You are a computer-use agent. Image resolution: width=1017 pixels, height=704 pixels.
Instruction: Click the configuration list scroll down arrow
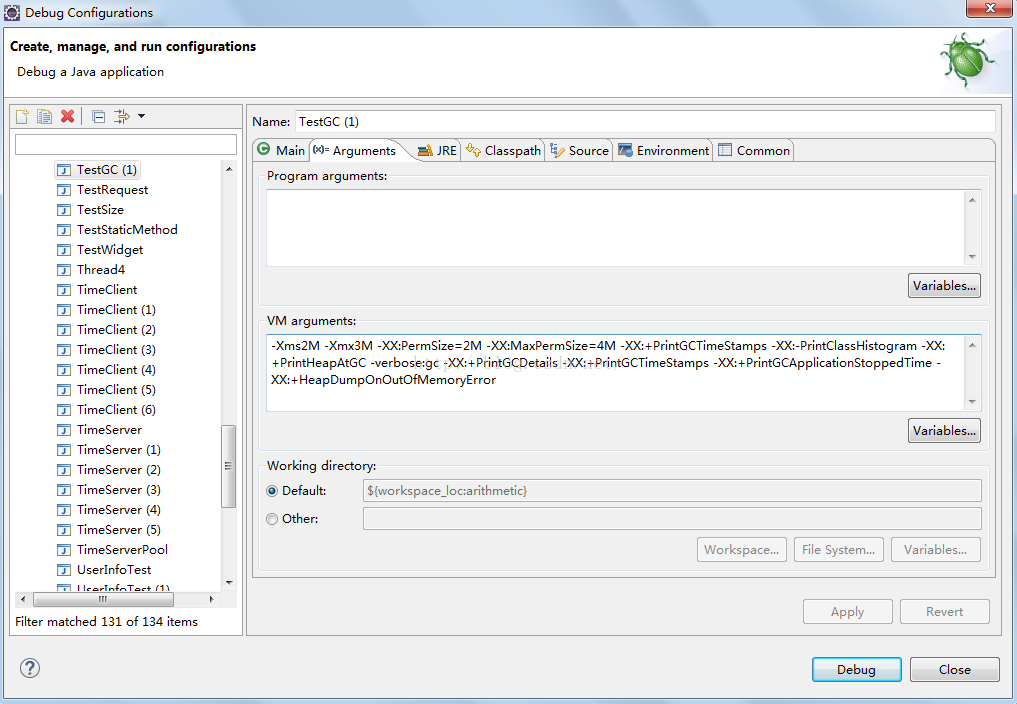(x=229, y=583)
